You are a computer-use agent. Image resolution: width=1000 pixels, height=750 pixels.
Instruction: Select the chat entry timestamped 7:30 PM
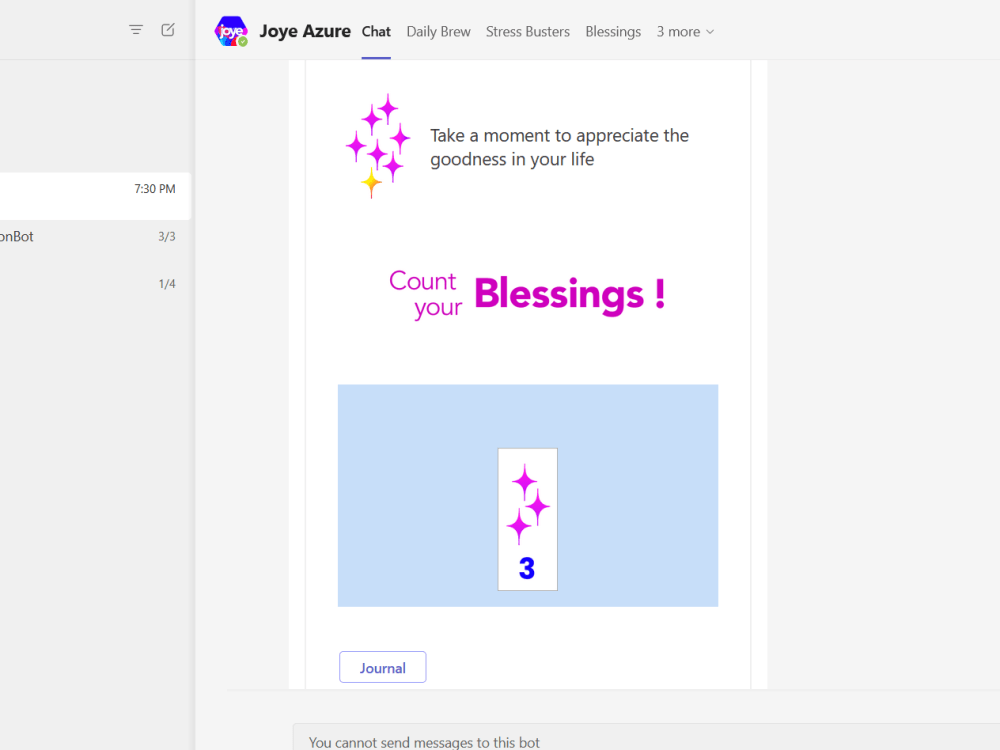(95, 196)
